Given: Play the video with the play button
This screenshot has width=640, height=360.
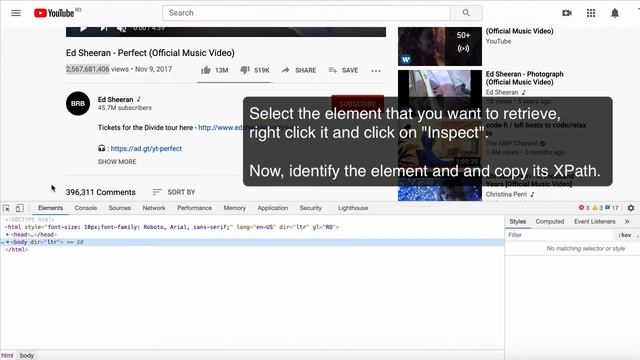Looking at the screenshot, I should (83, 28).
